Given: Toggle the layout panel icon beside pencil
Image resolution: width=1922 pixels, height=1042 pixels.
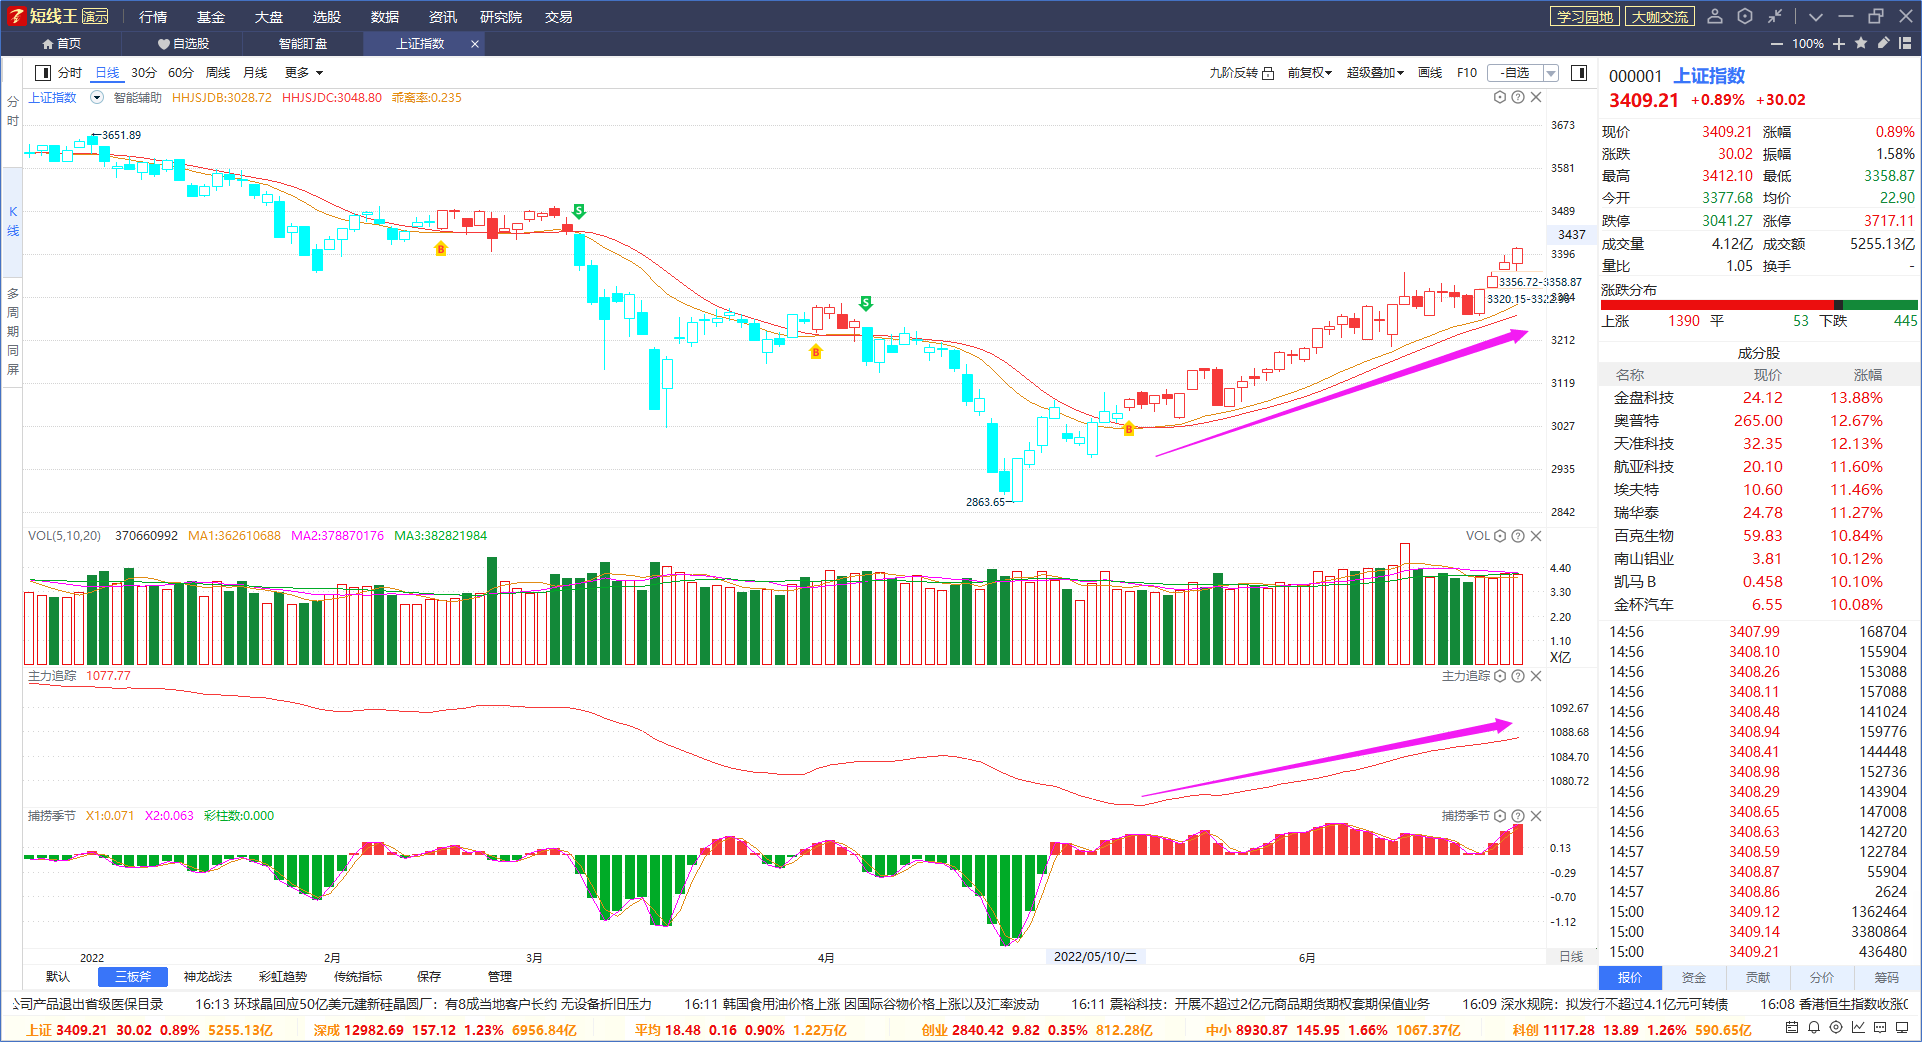Looking at the screenshot, I should [1905, 43].
